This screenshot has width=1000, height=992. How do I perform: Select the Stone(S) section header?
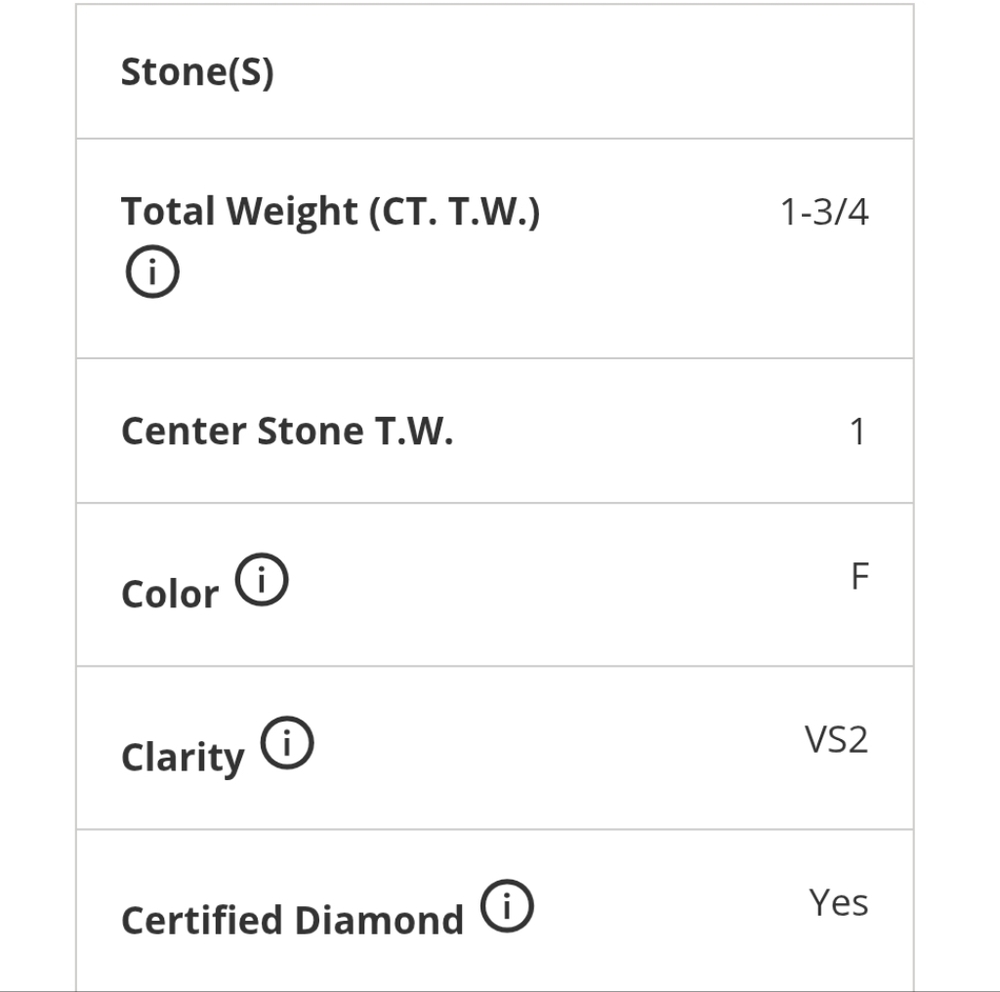click(495, 71)
